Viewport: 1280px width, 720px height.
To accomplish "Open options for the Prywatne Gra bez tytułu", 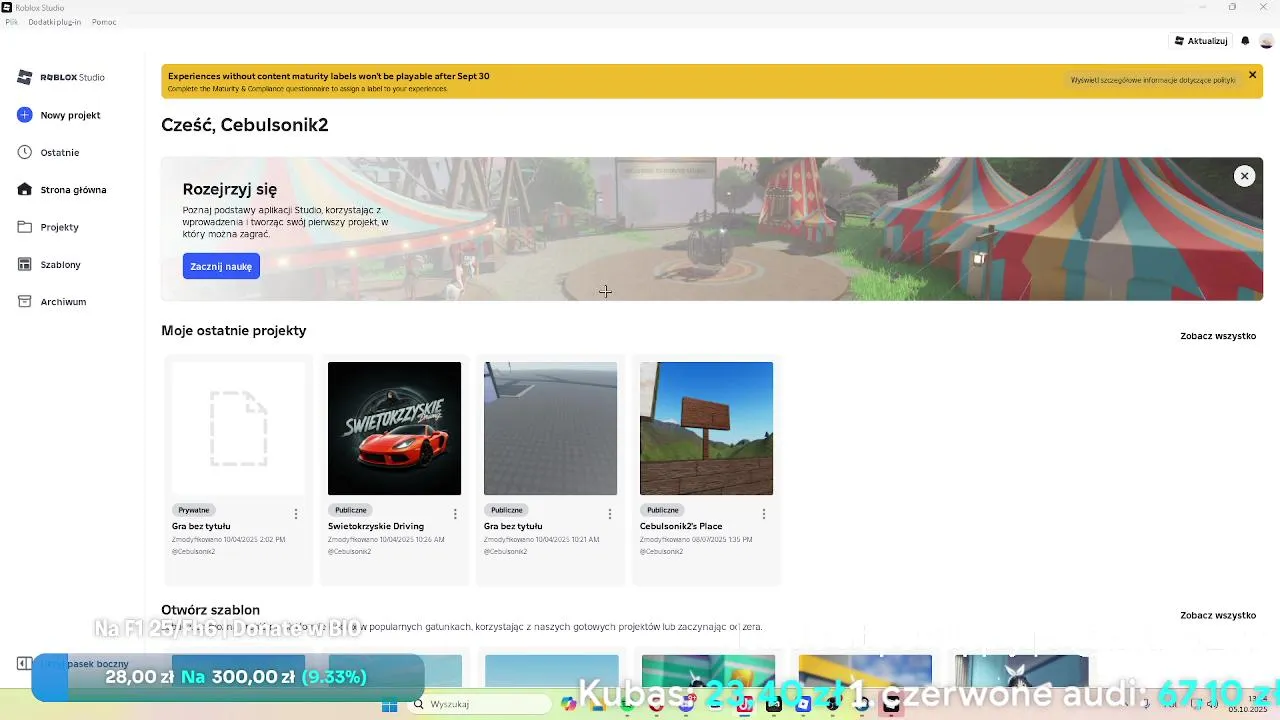I will pos(296,514).
